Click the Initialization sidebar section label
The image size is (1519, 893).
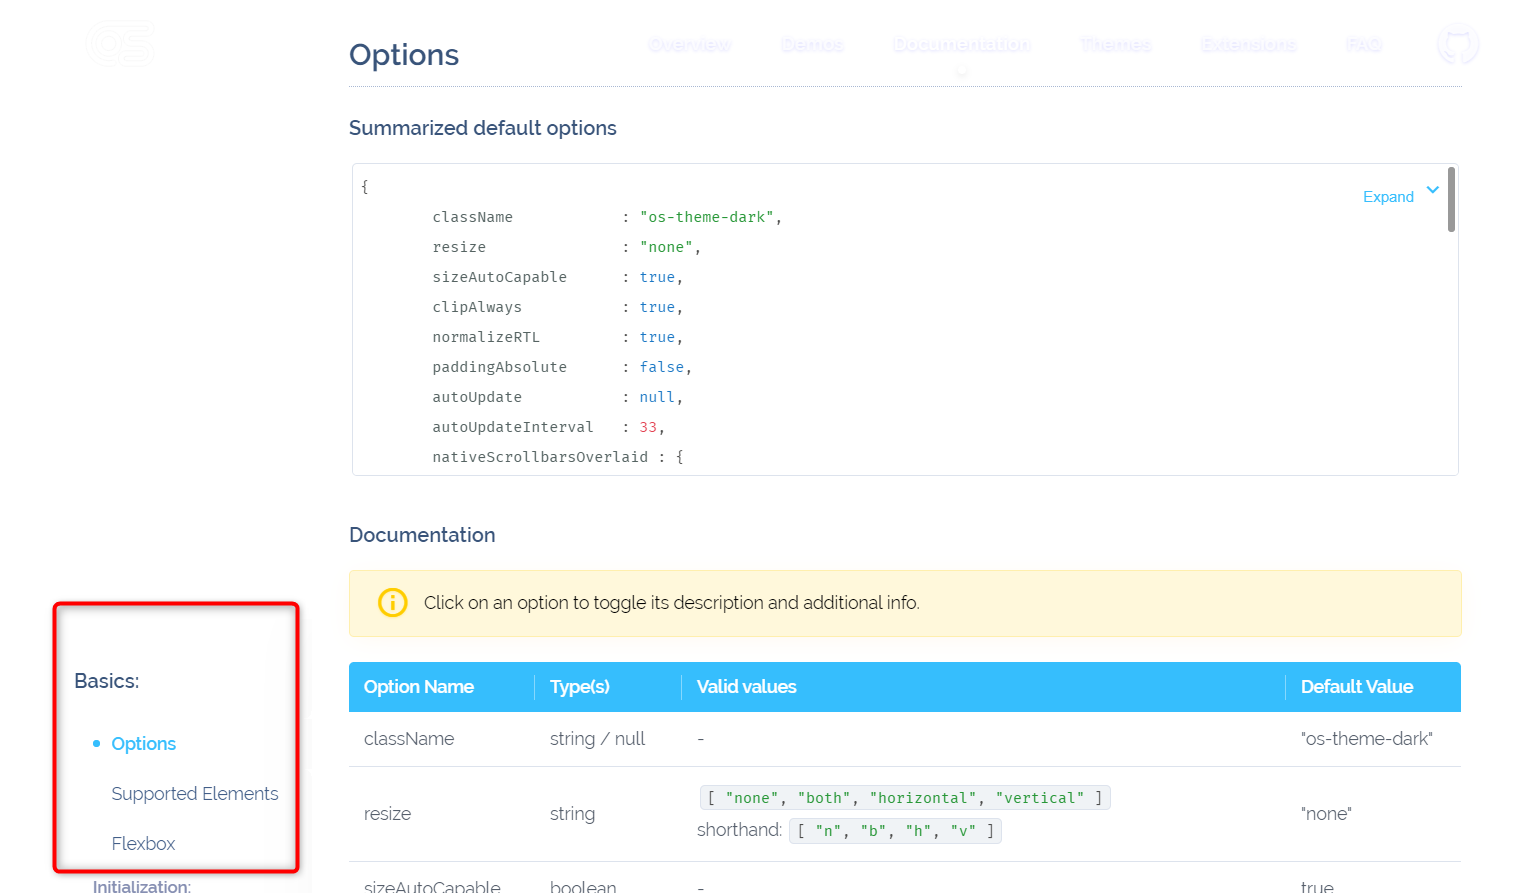pyautogui.click(x=141, y=886)
